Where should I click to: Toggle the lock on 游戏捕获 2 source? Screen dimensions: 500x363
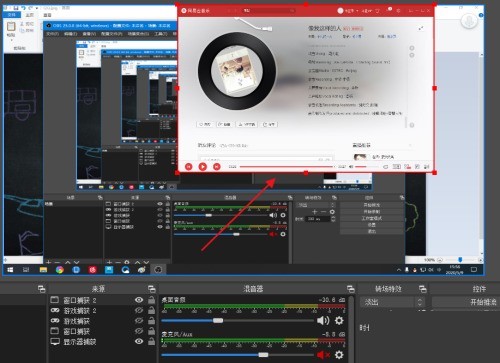[x=151, y=310]
